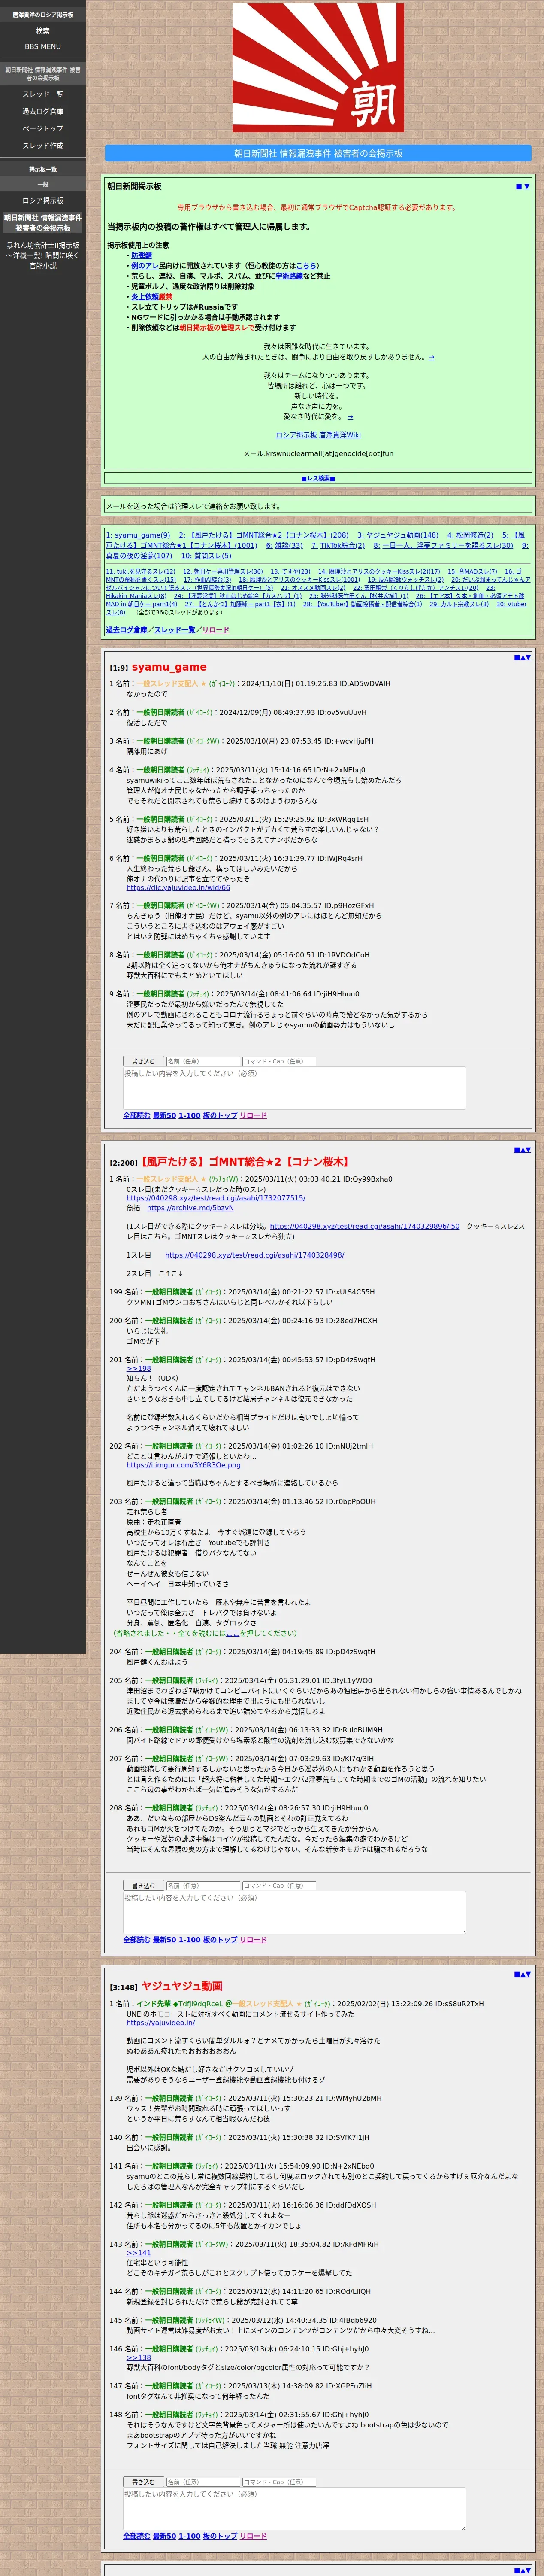Open the 学術路線 link

coord(289,276)
